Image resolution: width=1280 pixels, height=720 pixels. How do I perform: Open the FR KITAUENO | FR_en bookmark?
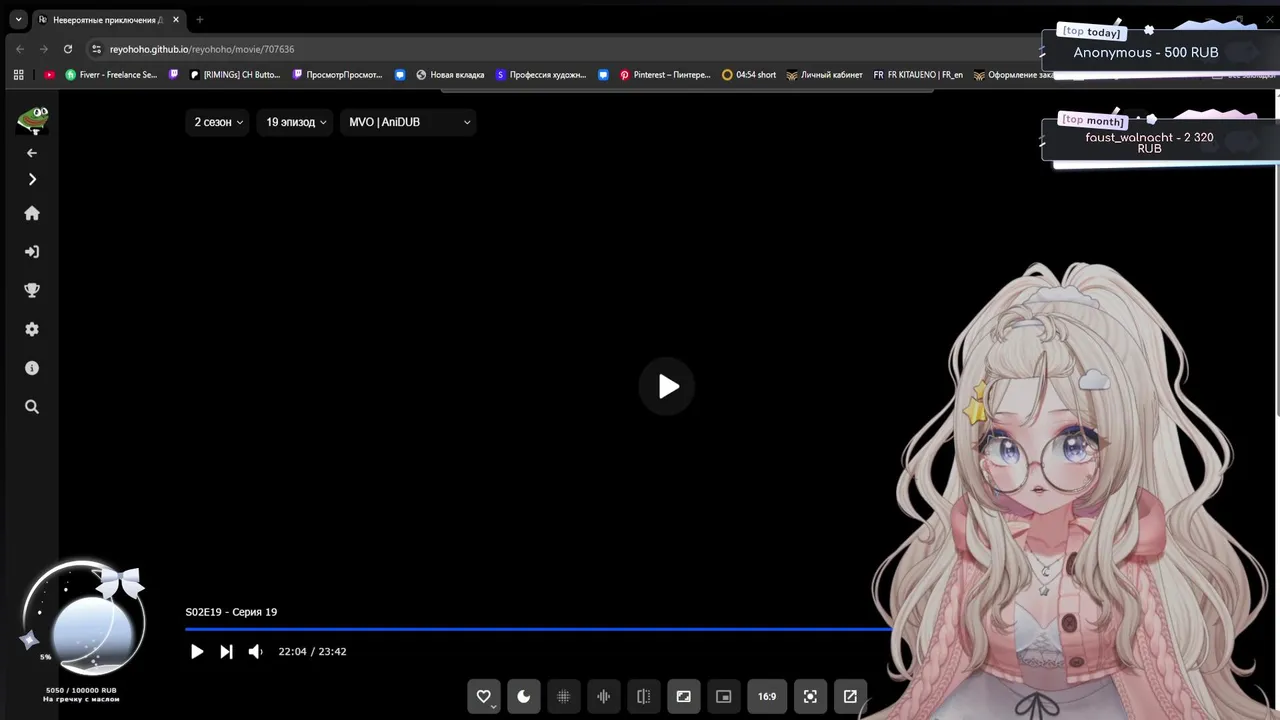pos(918,75)
